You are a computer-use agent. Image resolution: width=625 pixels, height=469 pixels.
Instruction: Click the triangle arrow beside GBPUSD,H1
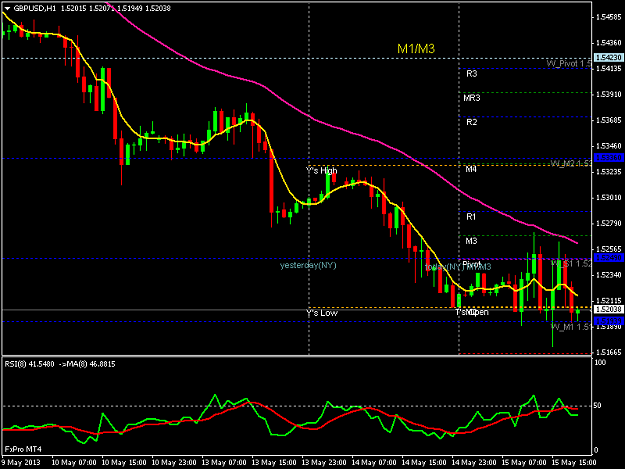(x=7, y=8)
